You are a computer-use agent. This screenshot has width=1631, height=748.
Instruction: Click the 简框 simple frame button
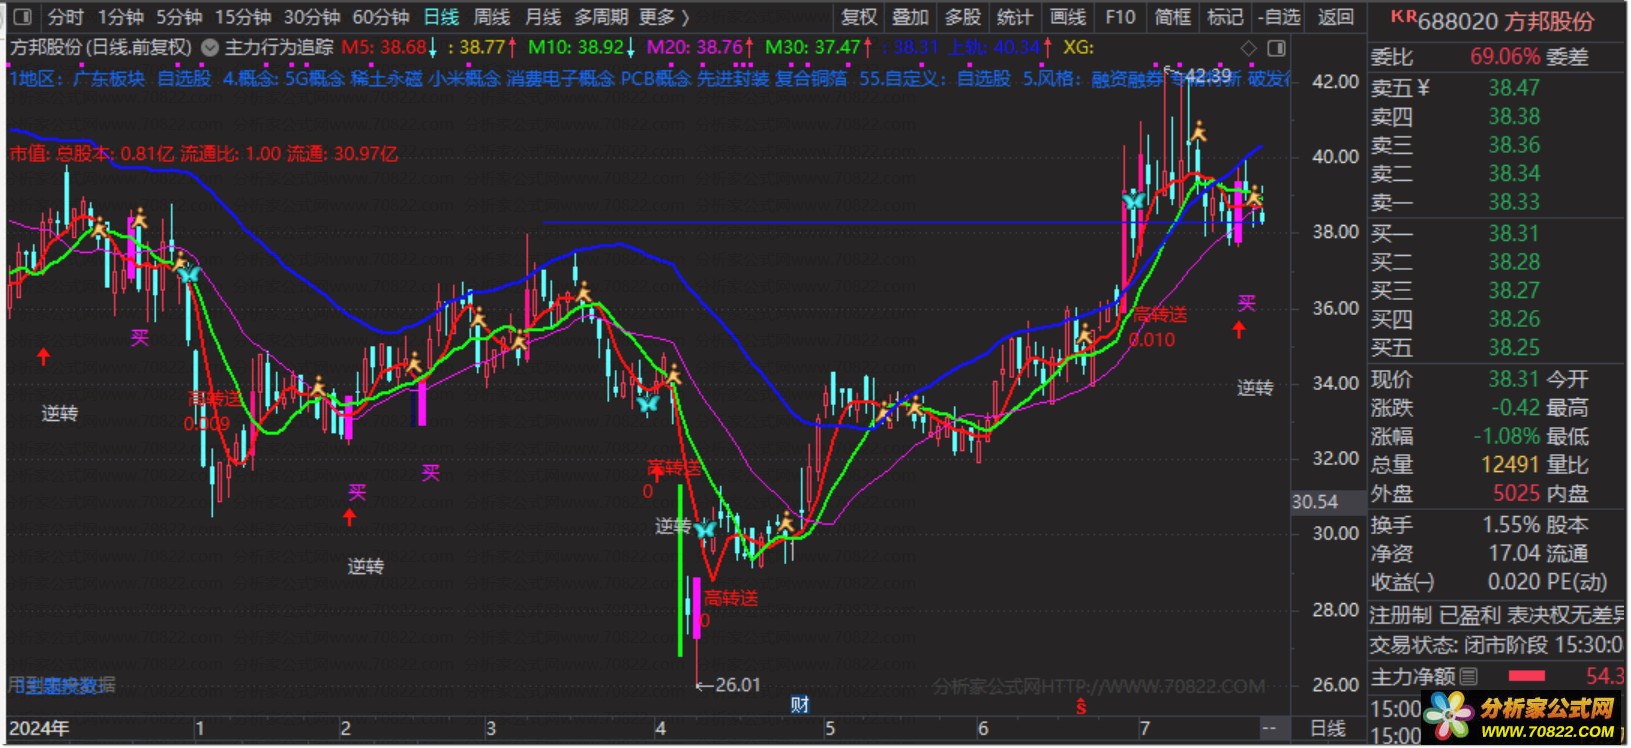tap(1173, 17)
